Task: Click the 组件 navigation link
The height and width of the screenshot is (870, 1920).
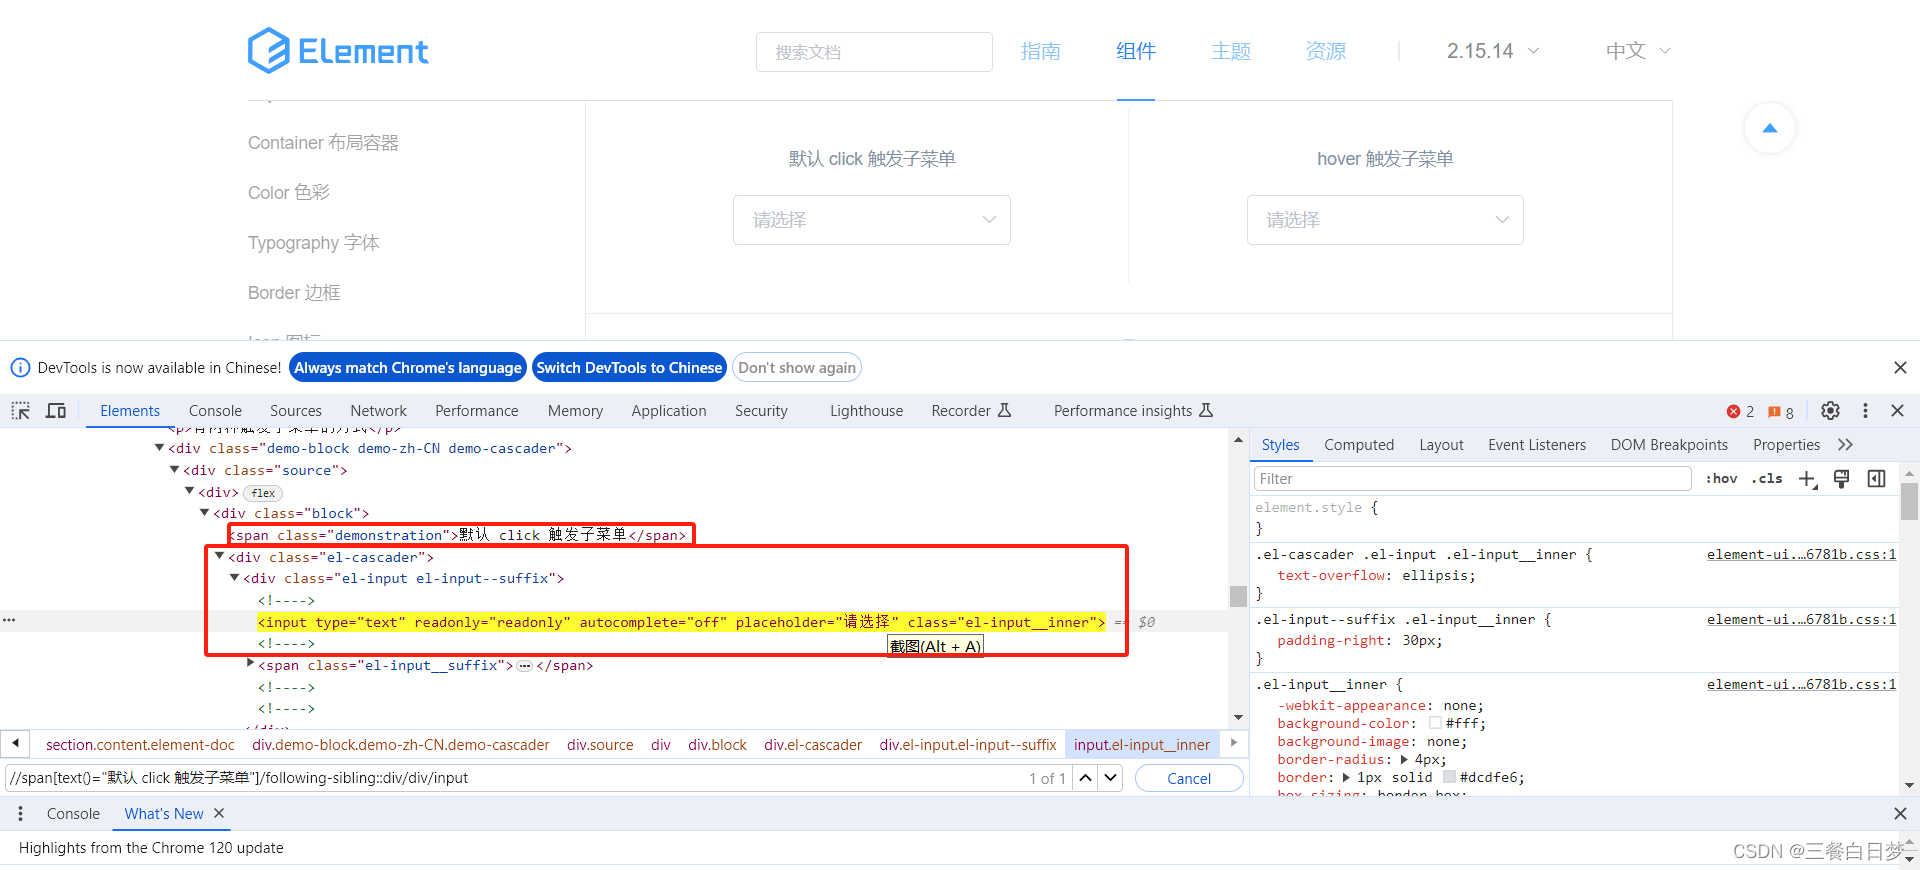Action: [1136, 51]
